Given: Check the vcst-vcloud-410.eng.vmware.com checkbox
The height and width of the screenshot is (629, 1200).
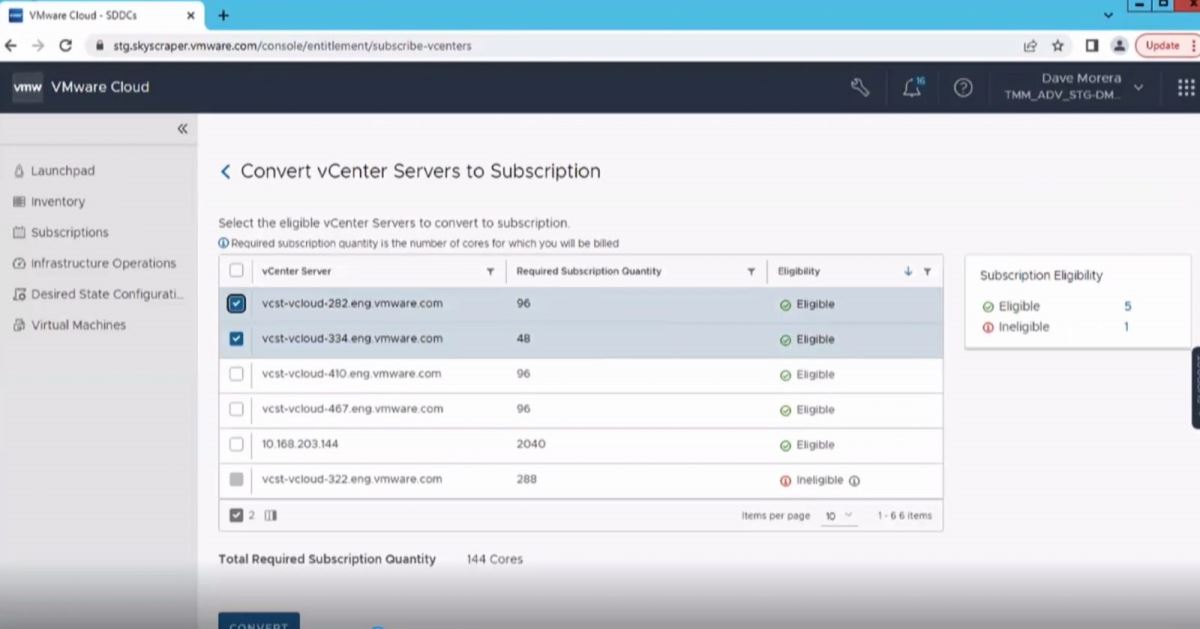Looking at the screenshot, I should coord(236,374).
